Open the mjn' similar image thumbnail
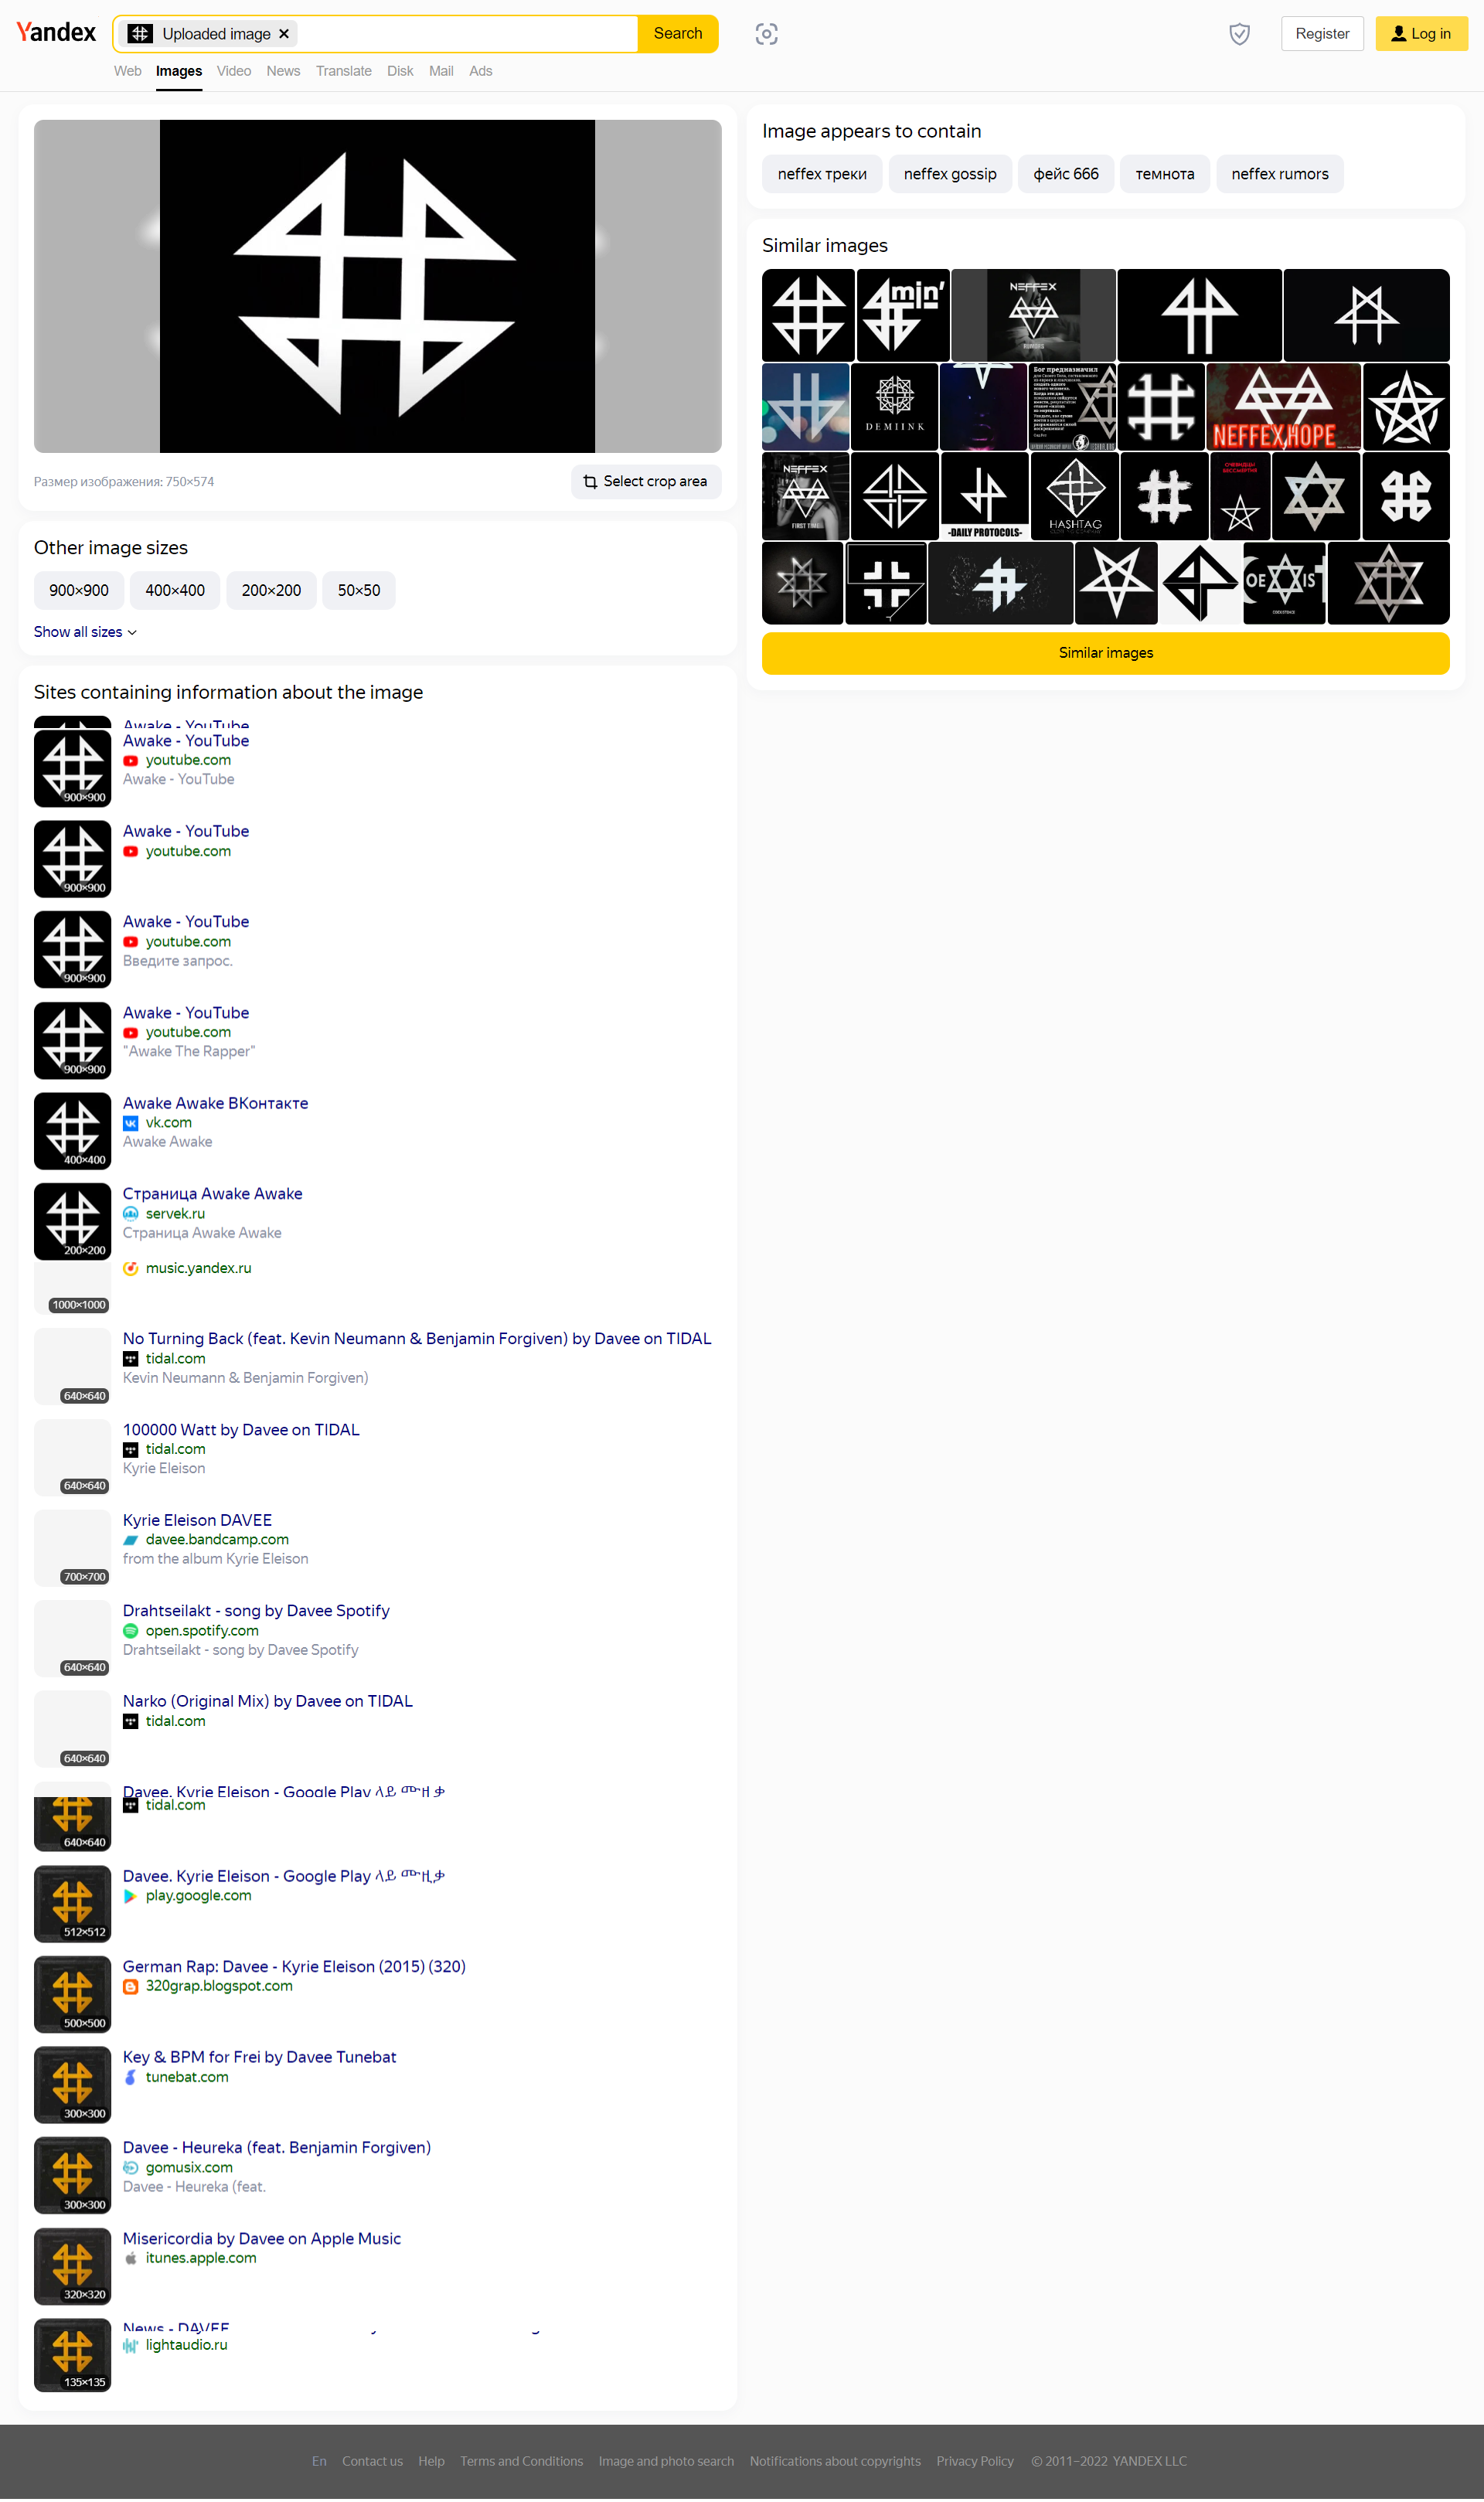 [903, 315]
